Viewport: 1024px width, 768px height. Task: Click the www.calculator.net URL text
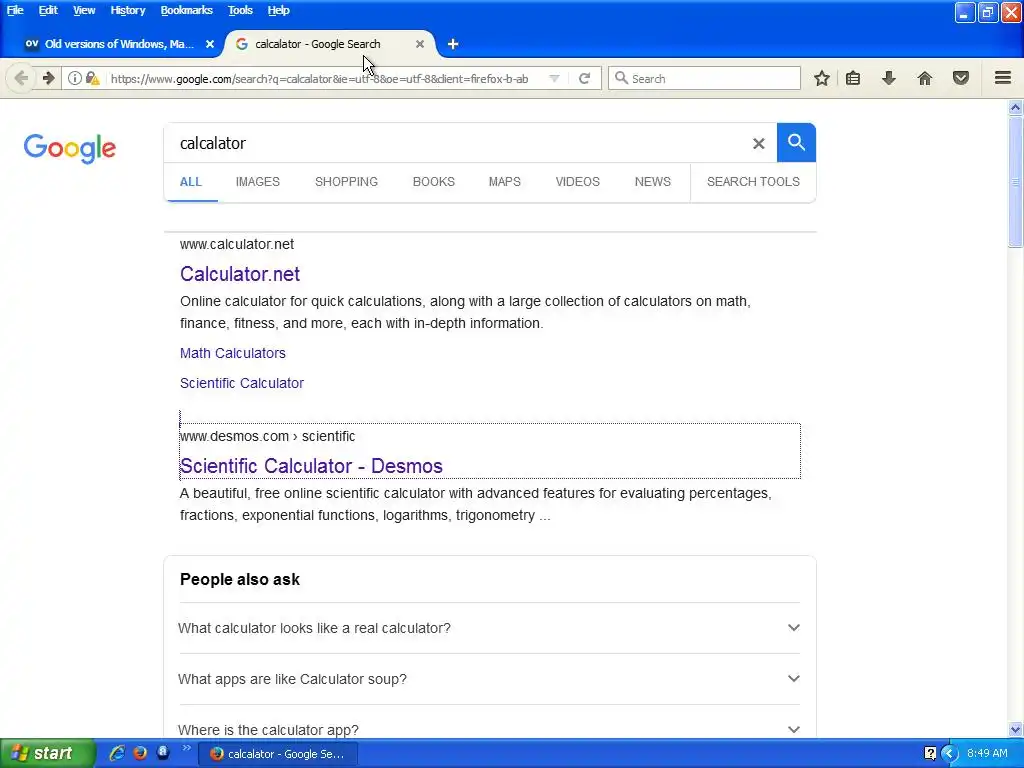pyautogui.click(x=236, y=244)
